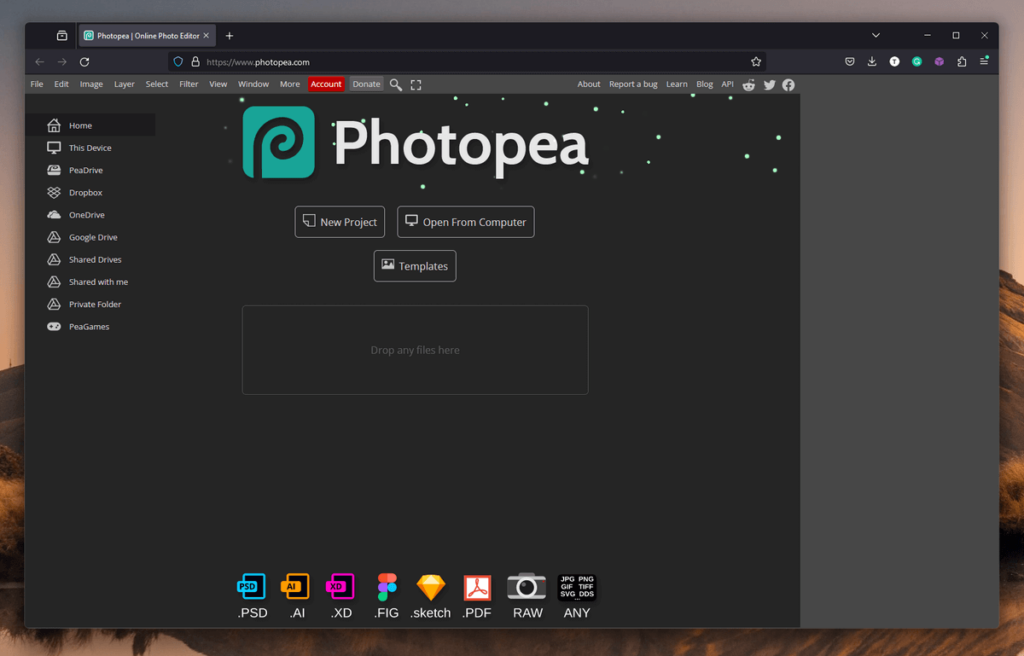1024x656 pixels.
Task: Create a New Project
Action: pos(340,221)
